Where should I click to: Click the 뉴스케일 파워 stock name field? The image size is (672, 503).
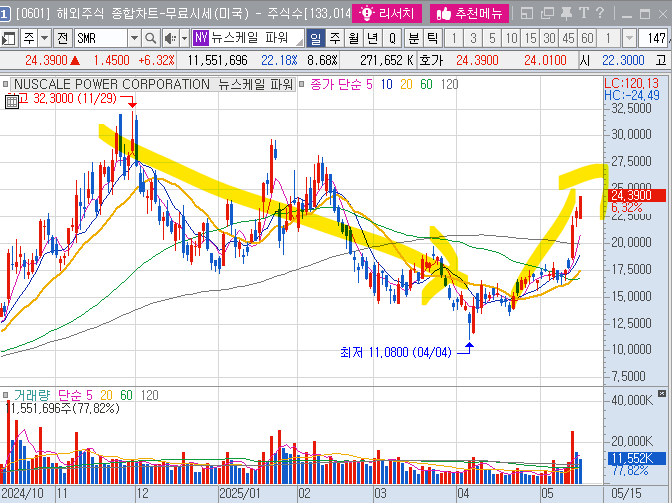coord(255,38)
